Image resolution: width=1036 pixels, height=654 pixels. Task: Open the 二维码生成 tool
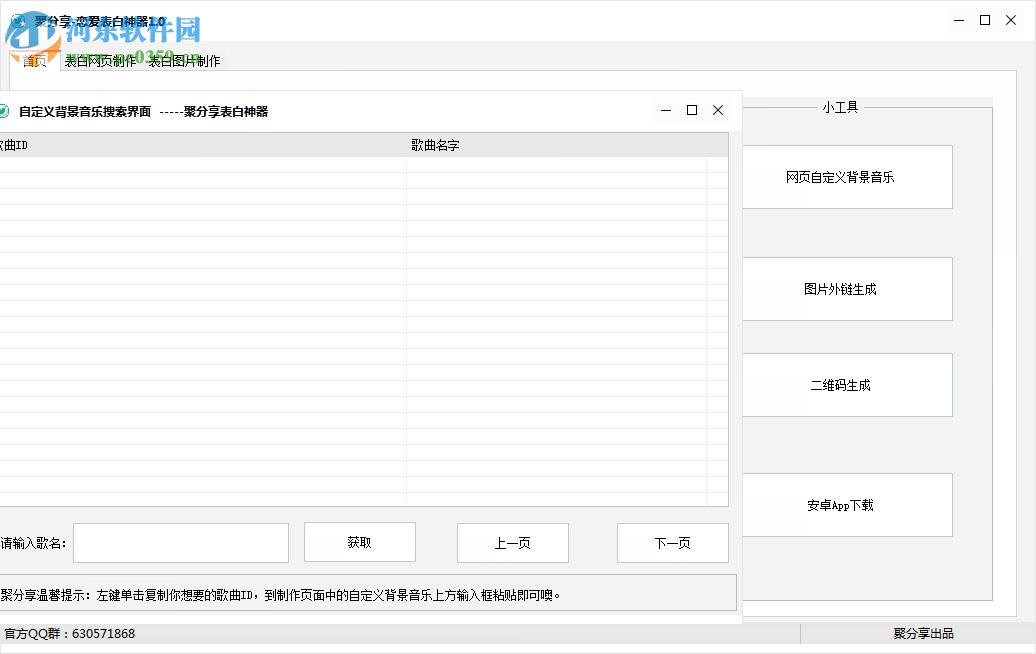point(847,385)
